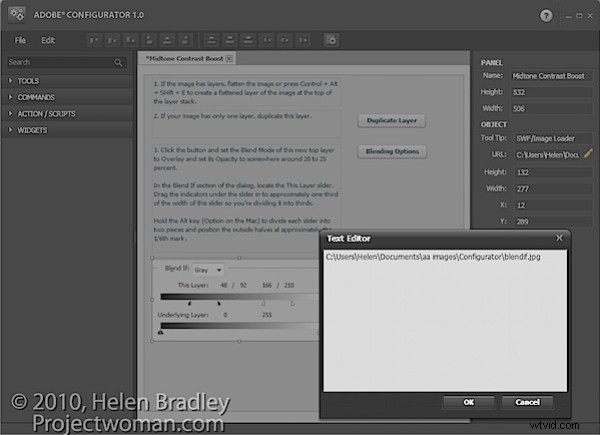Click the OBJECT section heading
The height and width of the screenshot is (435, 600).
tap(494, 125)
